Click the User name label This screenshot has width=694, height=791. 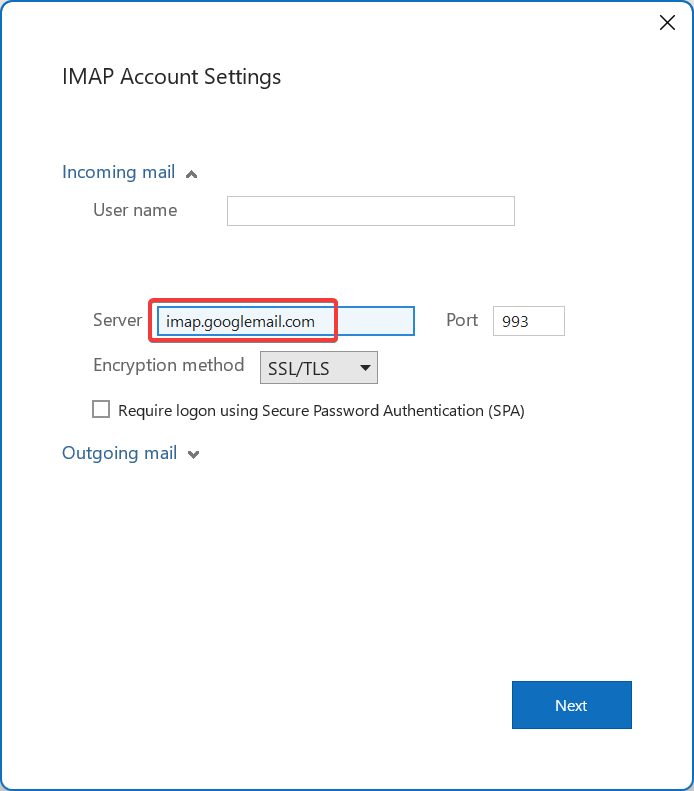135,210
